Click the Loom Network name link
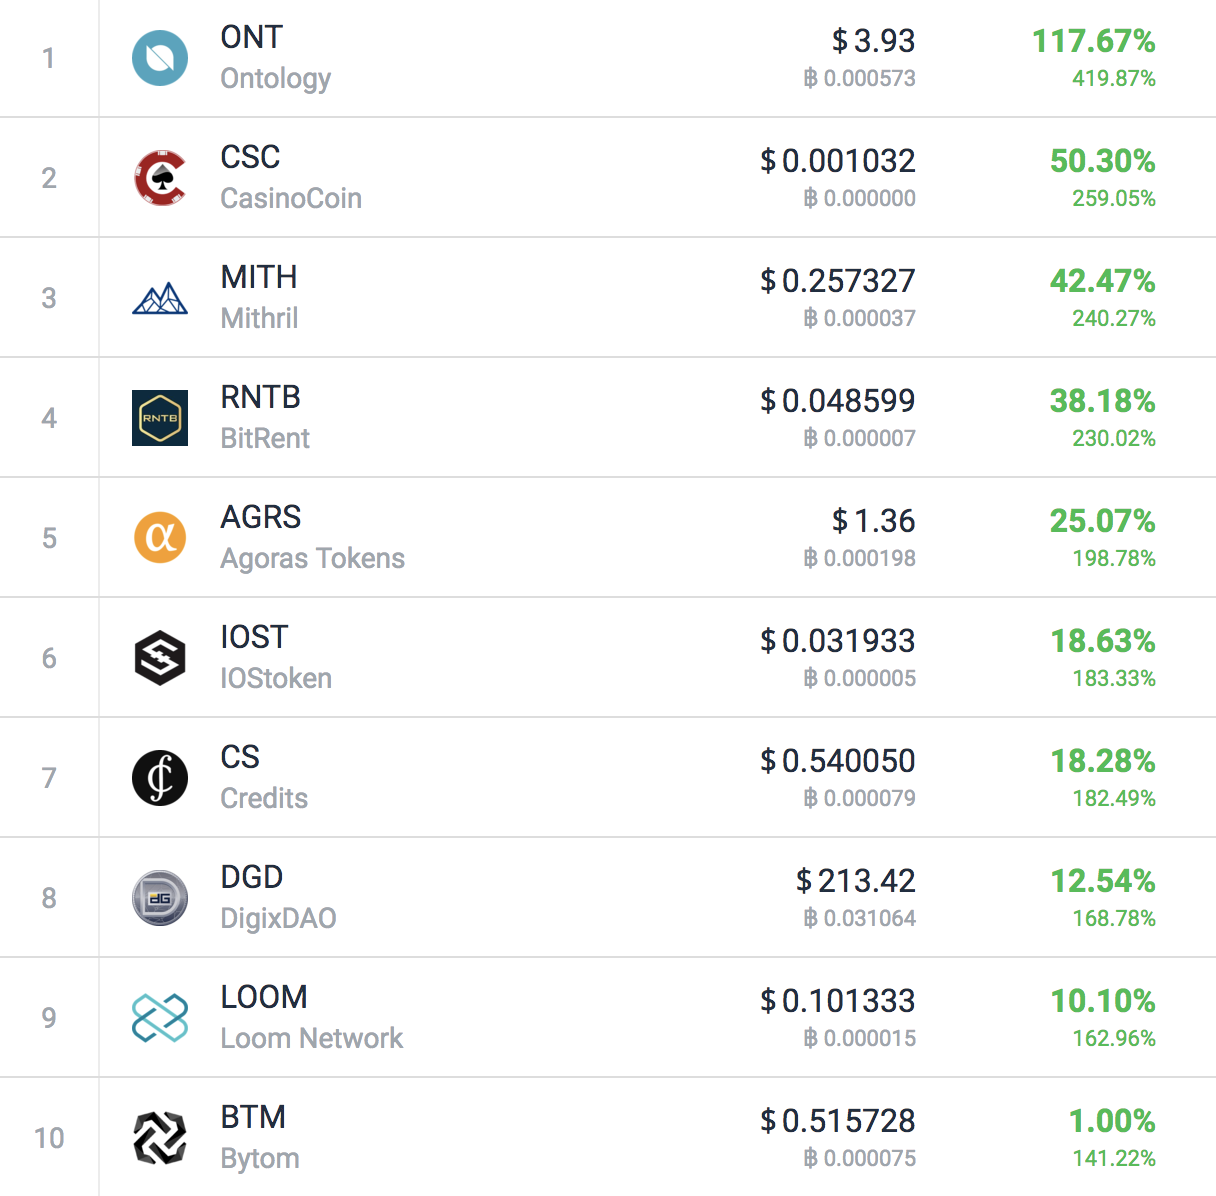Image resolution: width=1216 pixels, height=1196 pixels. coord(312,1038)
